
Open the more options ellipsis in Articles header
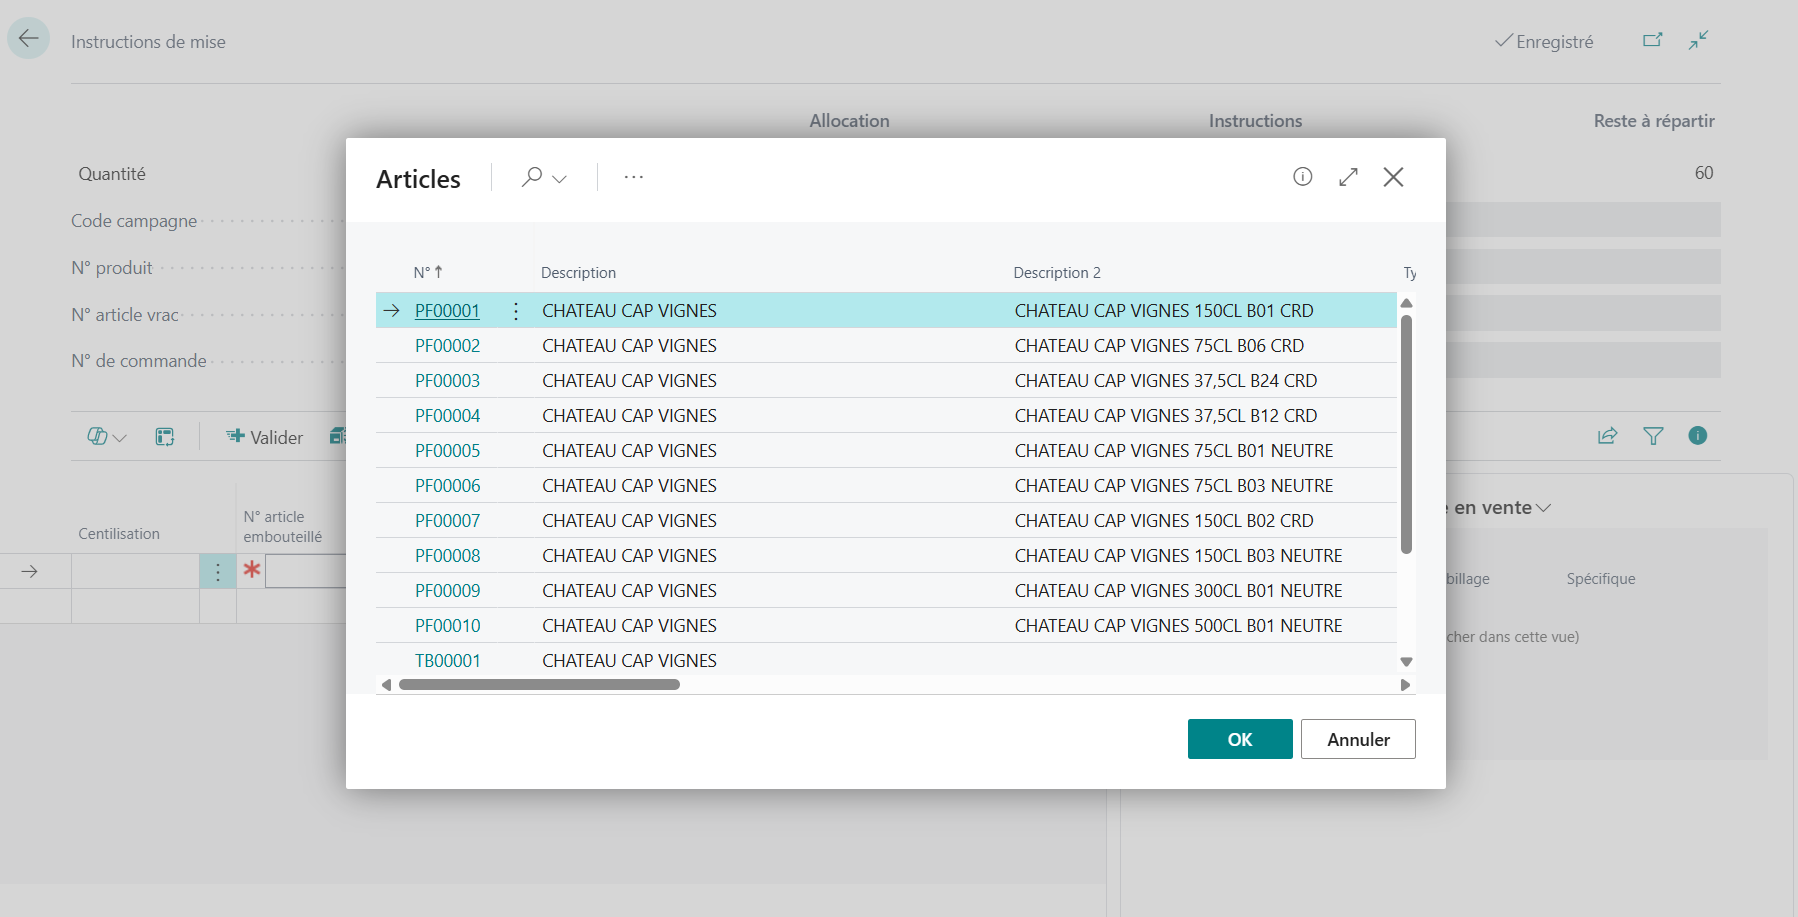coord(634,177)
